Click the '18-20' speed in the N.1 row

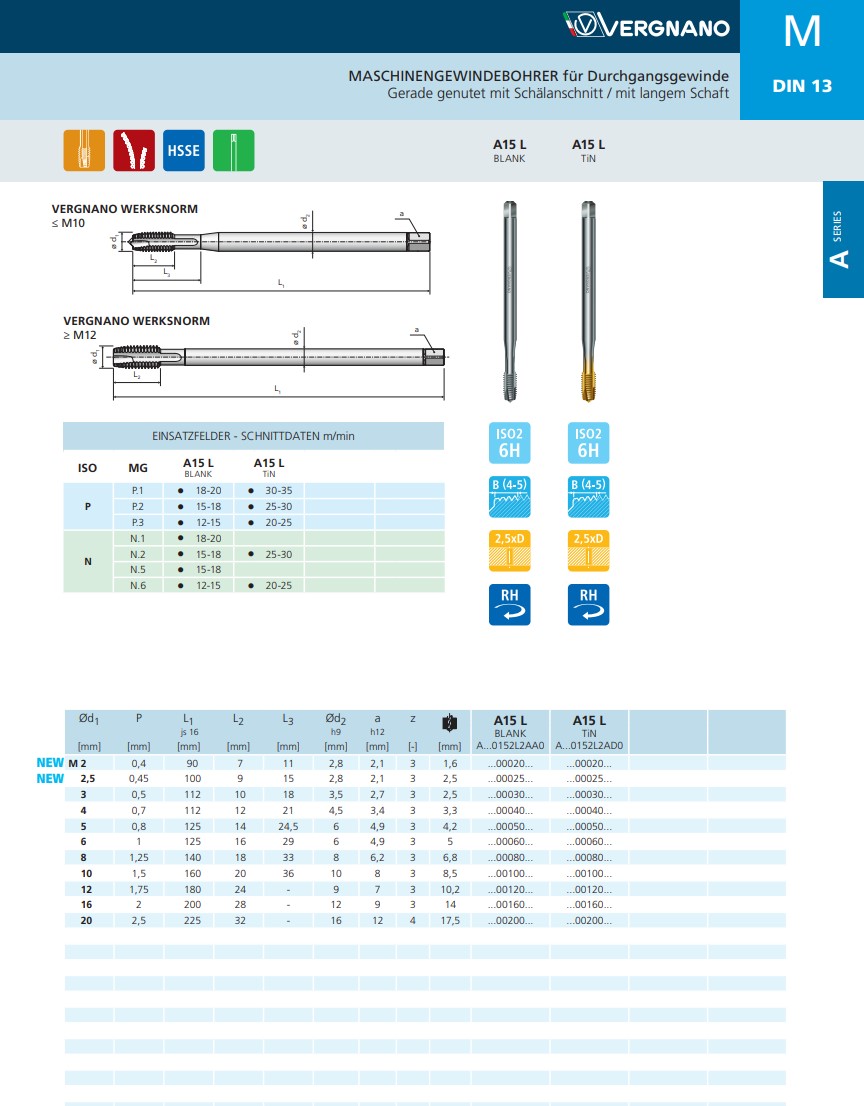click(208, 538)
